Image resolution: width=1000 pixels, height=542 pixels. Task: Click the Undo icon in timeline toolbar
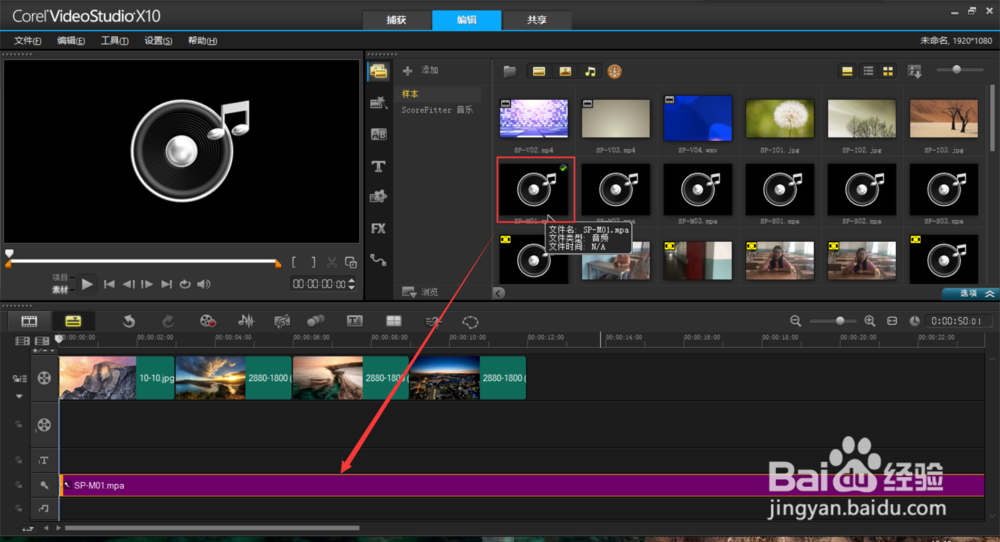coord(129,321)
